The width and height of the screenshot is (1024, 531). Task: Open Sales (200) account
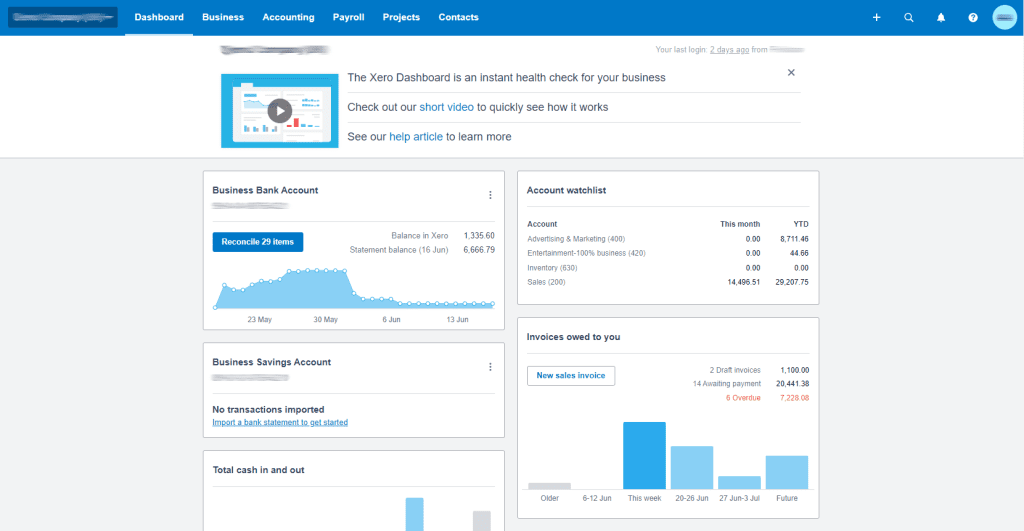click(x=546, y=282)
